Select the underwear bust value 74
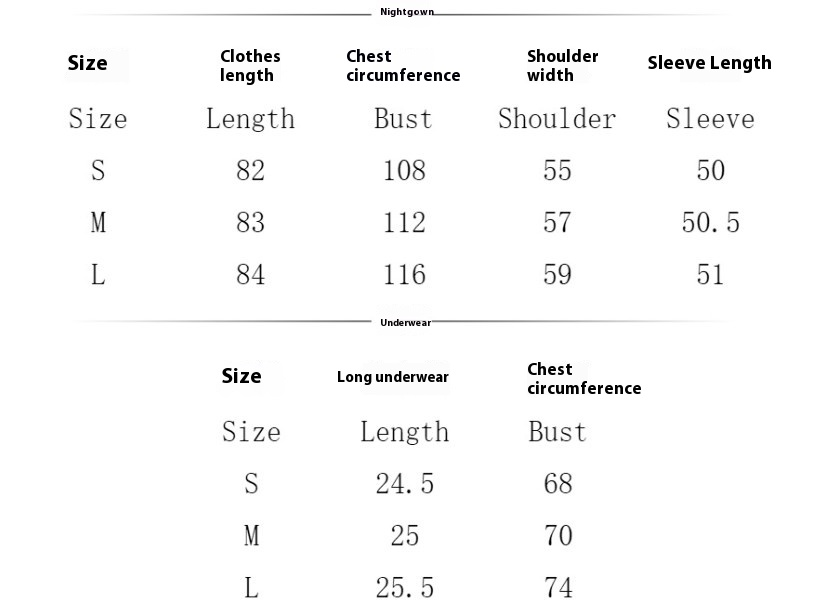The image size is (828, 610). pos(557,587)
